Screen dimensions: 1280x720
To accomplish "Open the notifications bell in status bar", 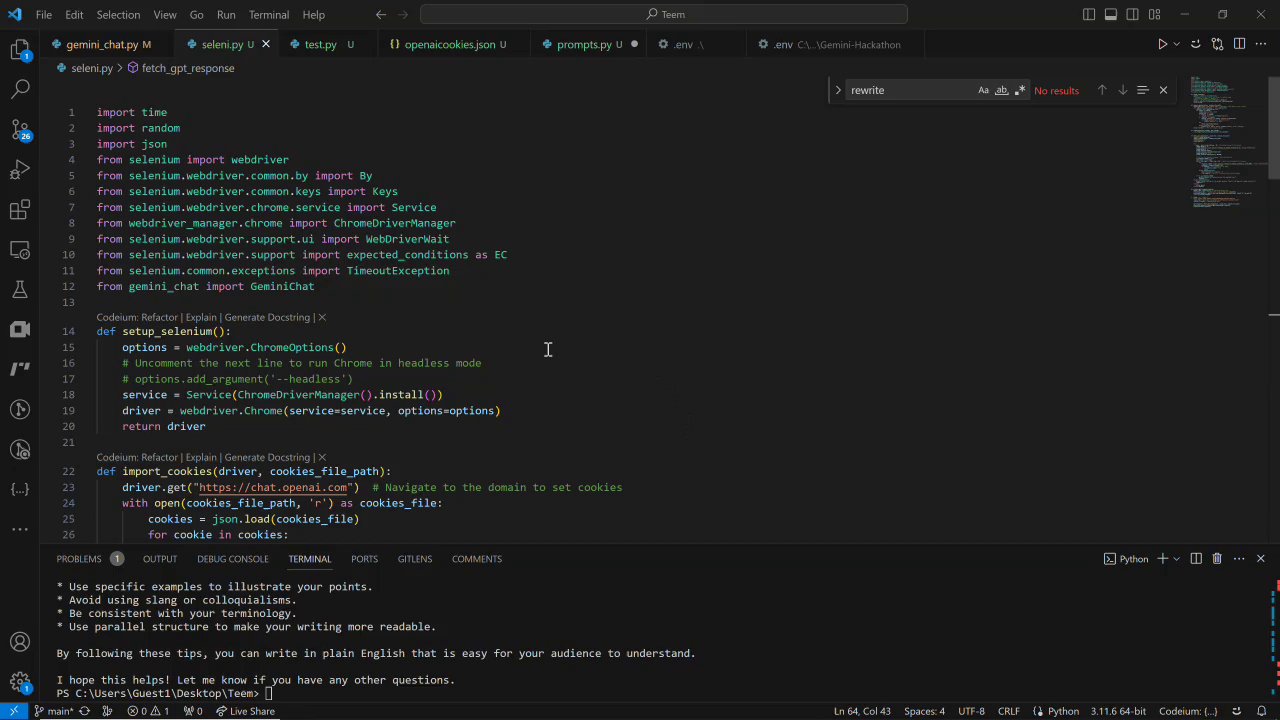I will point(1262,711).
